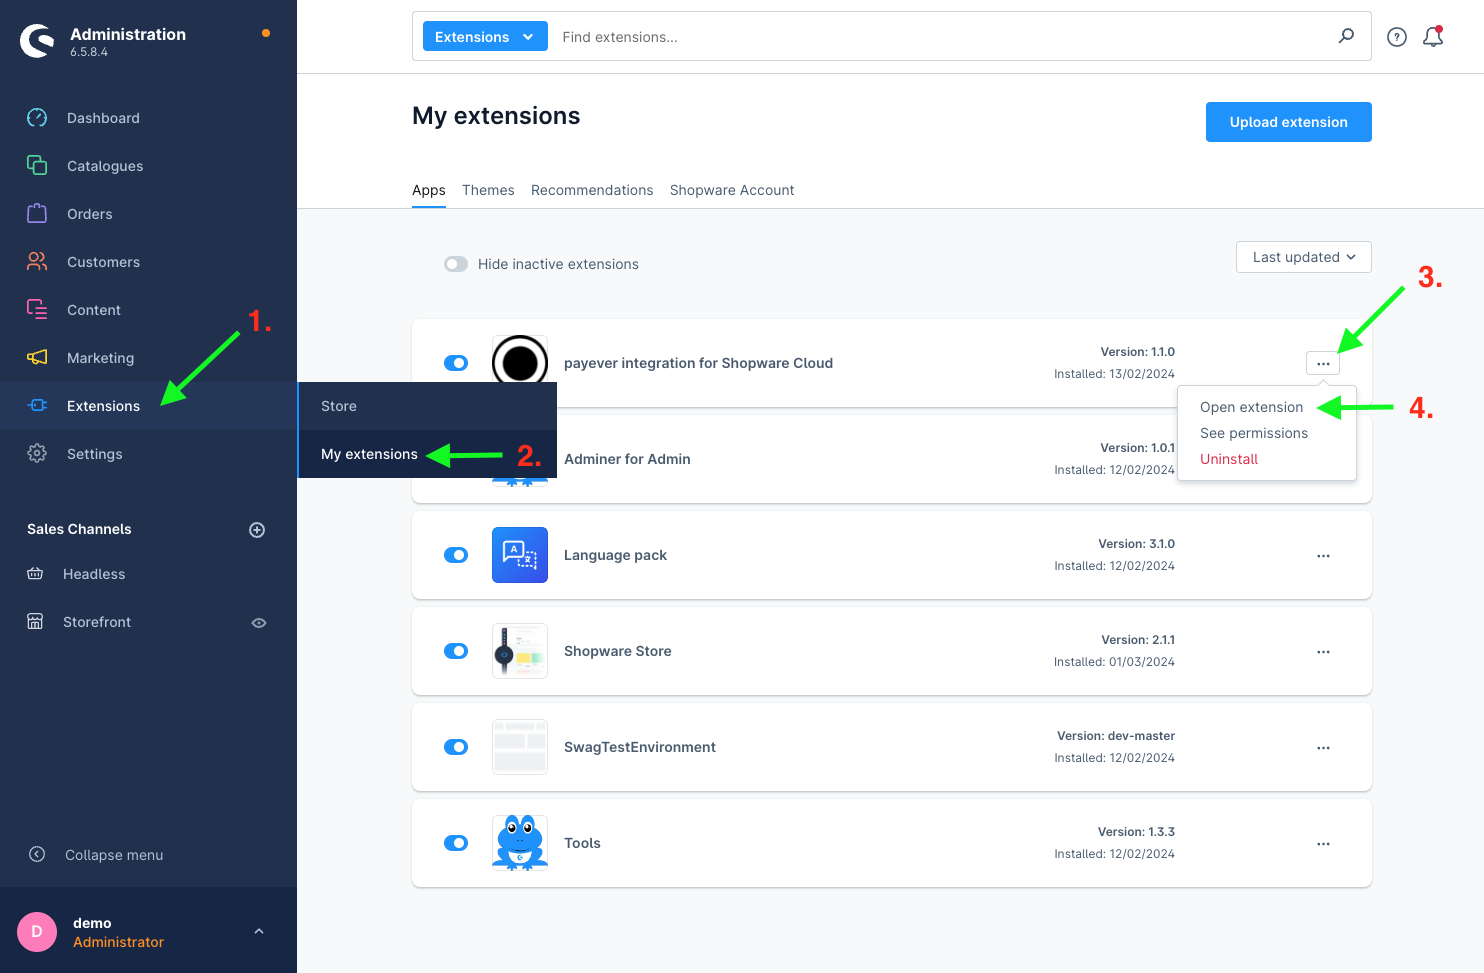The height and width of the screenshot is (973, 1484).
Task: Toggle Hide inactive extensions switch
Action: (x=456, y=264)
